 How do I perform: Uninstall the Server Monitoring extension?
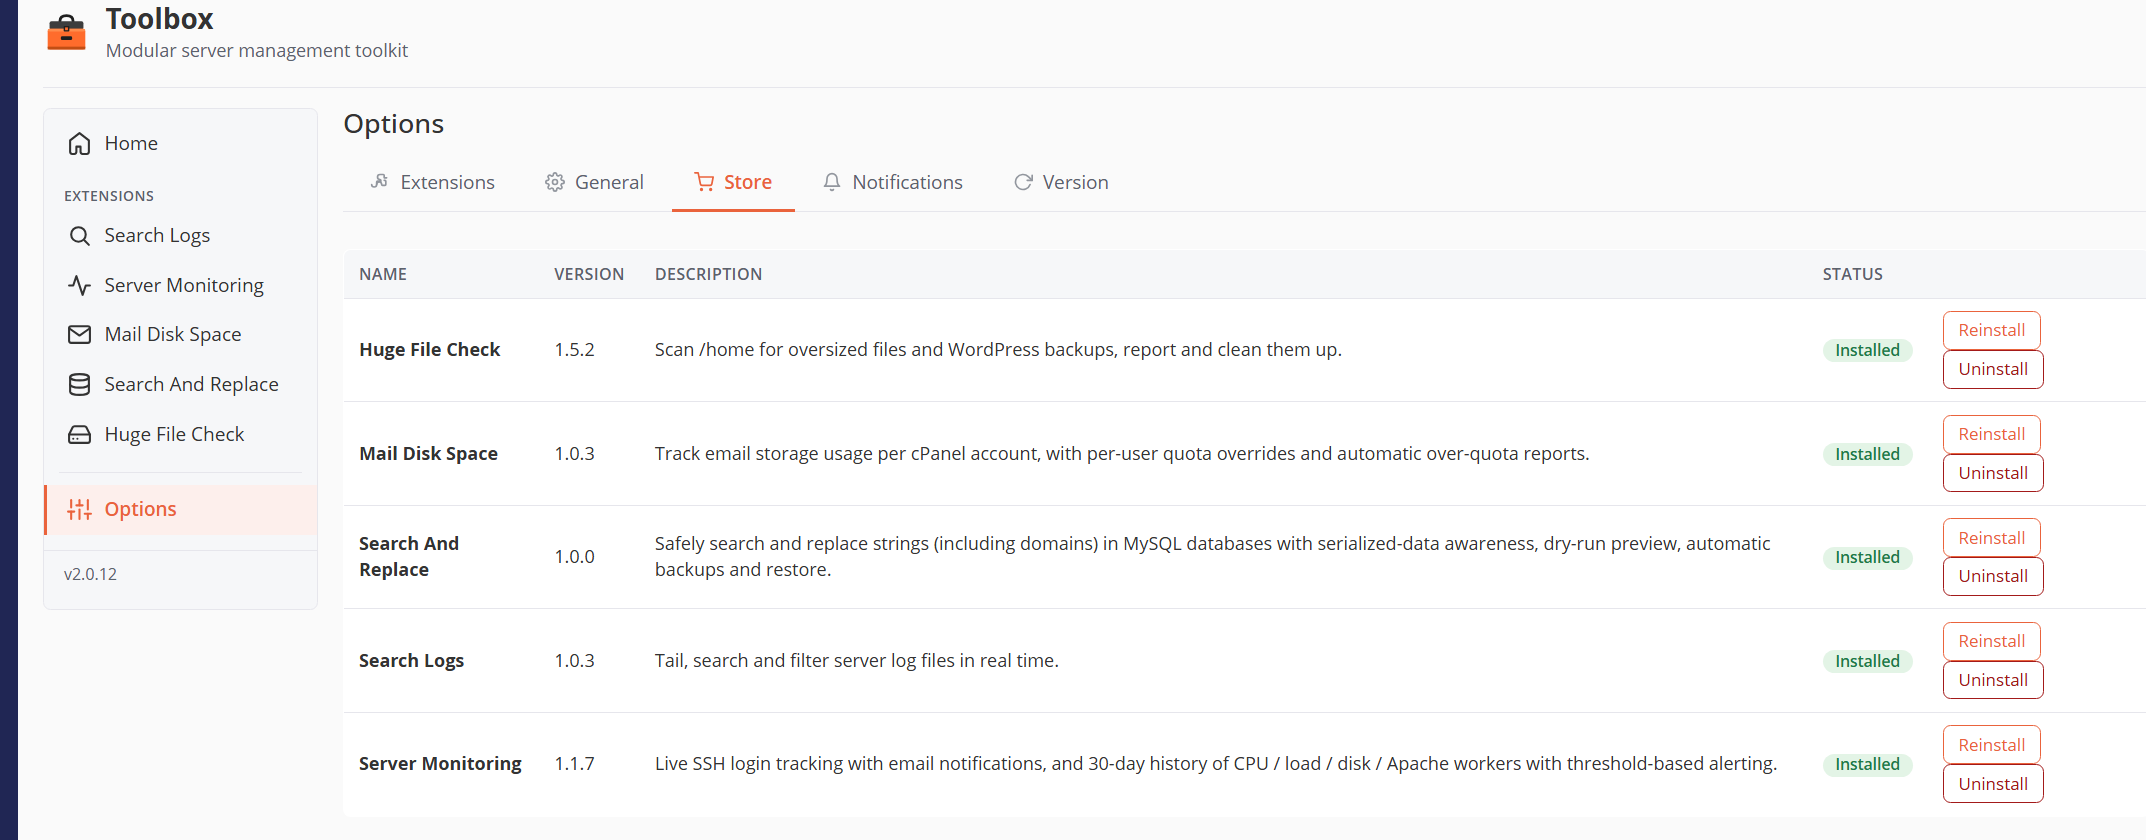pos(1993,785)
